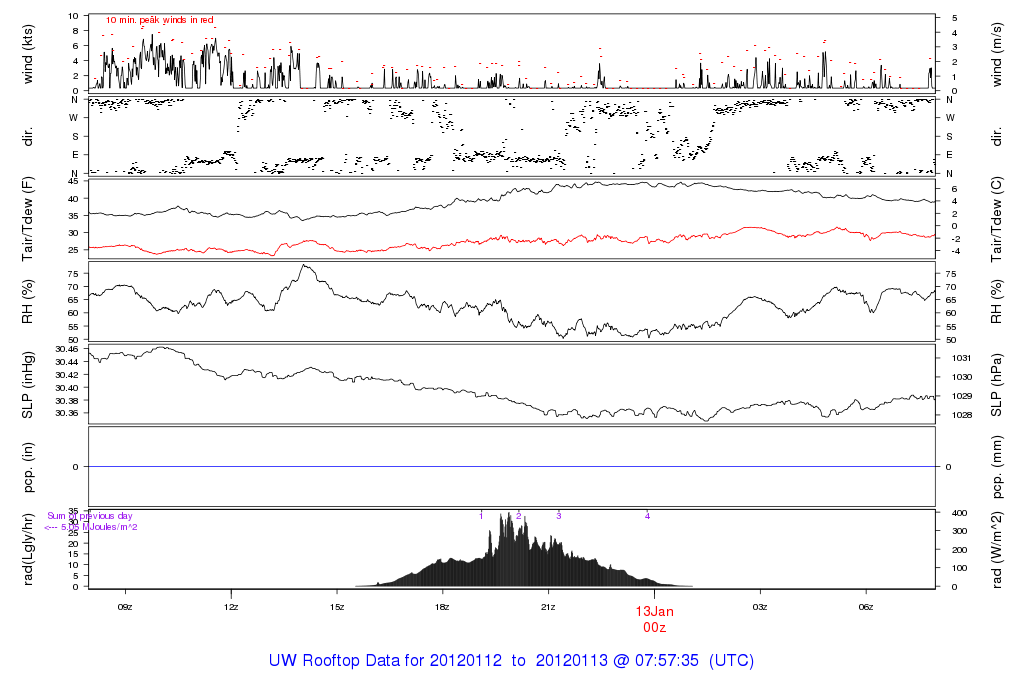Click purple marker '2' in radiation panel
This screenshot has width=1024, height=700.
[519, 516]
